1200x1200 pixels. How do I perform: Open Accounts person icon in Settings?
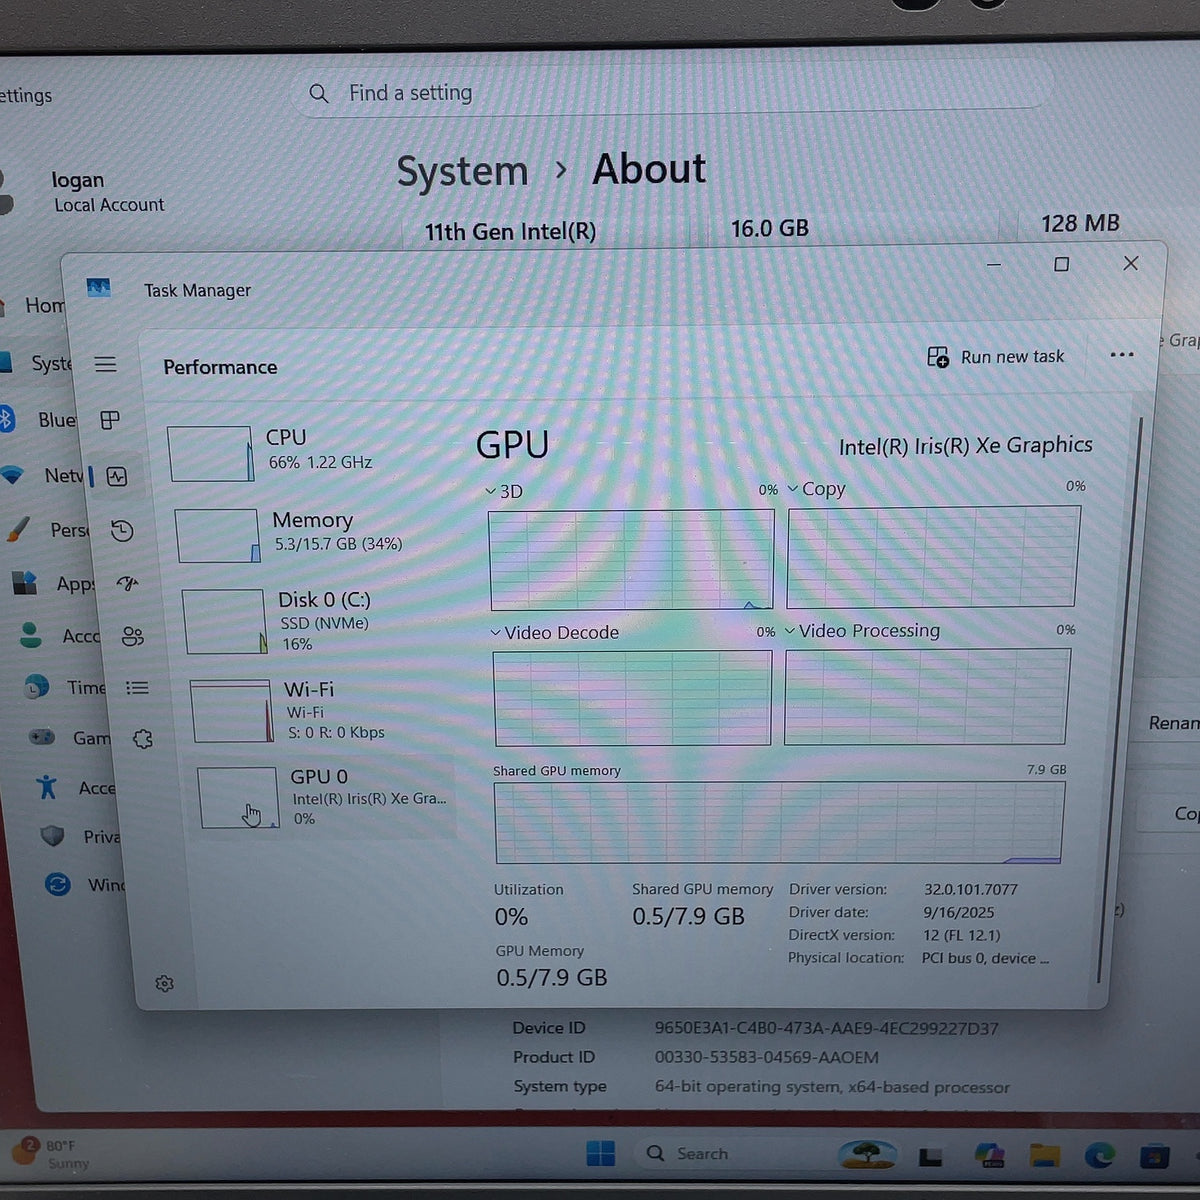(31, 635)
